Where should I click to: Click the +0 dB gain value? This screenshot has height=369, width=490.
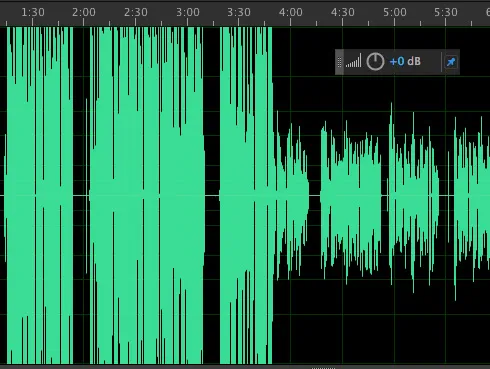pyautogui.click(x=405, y=62)
